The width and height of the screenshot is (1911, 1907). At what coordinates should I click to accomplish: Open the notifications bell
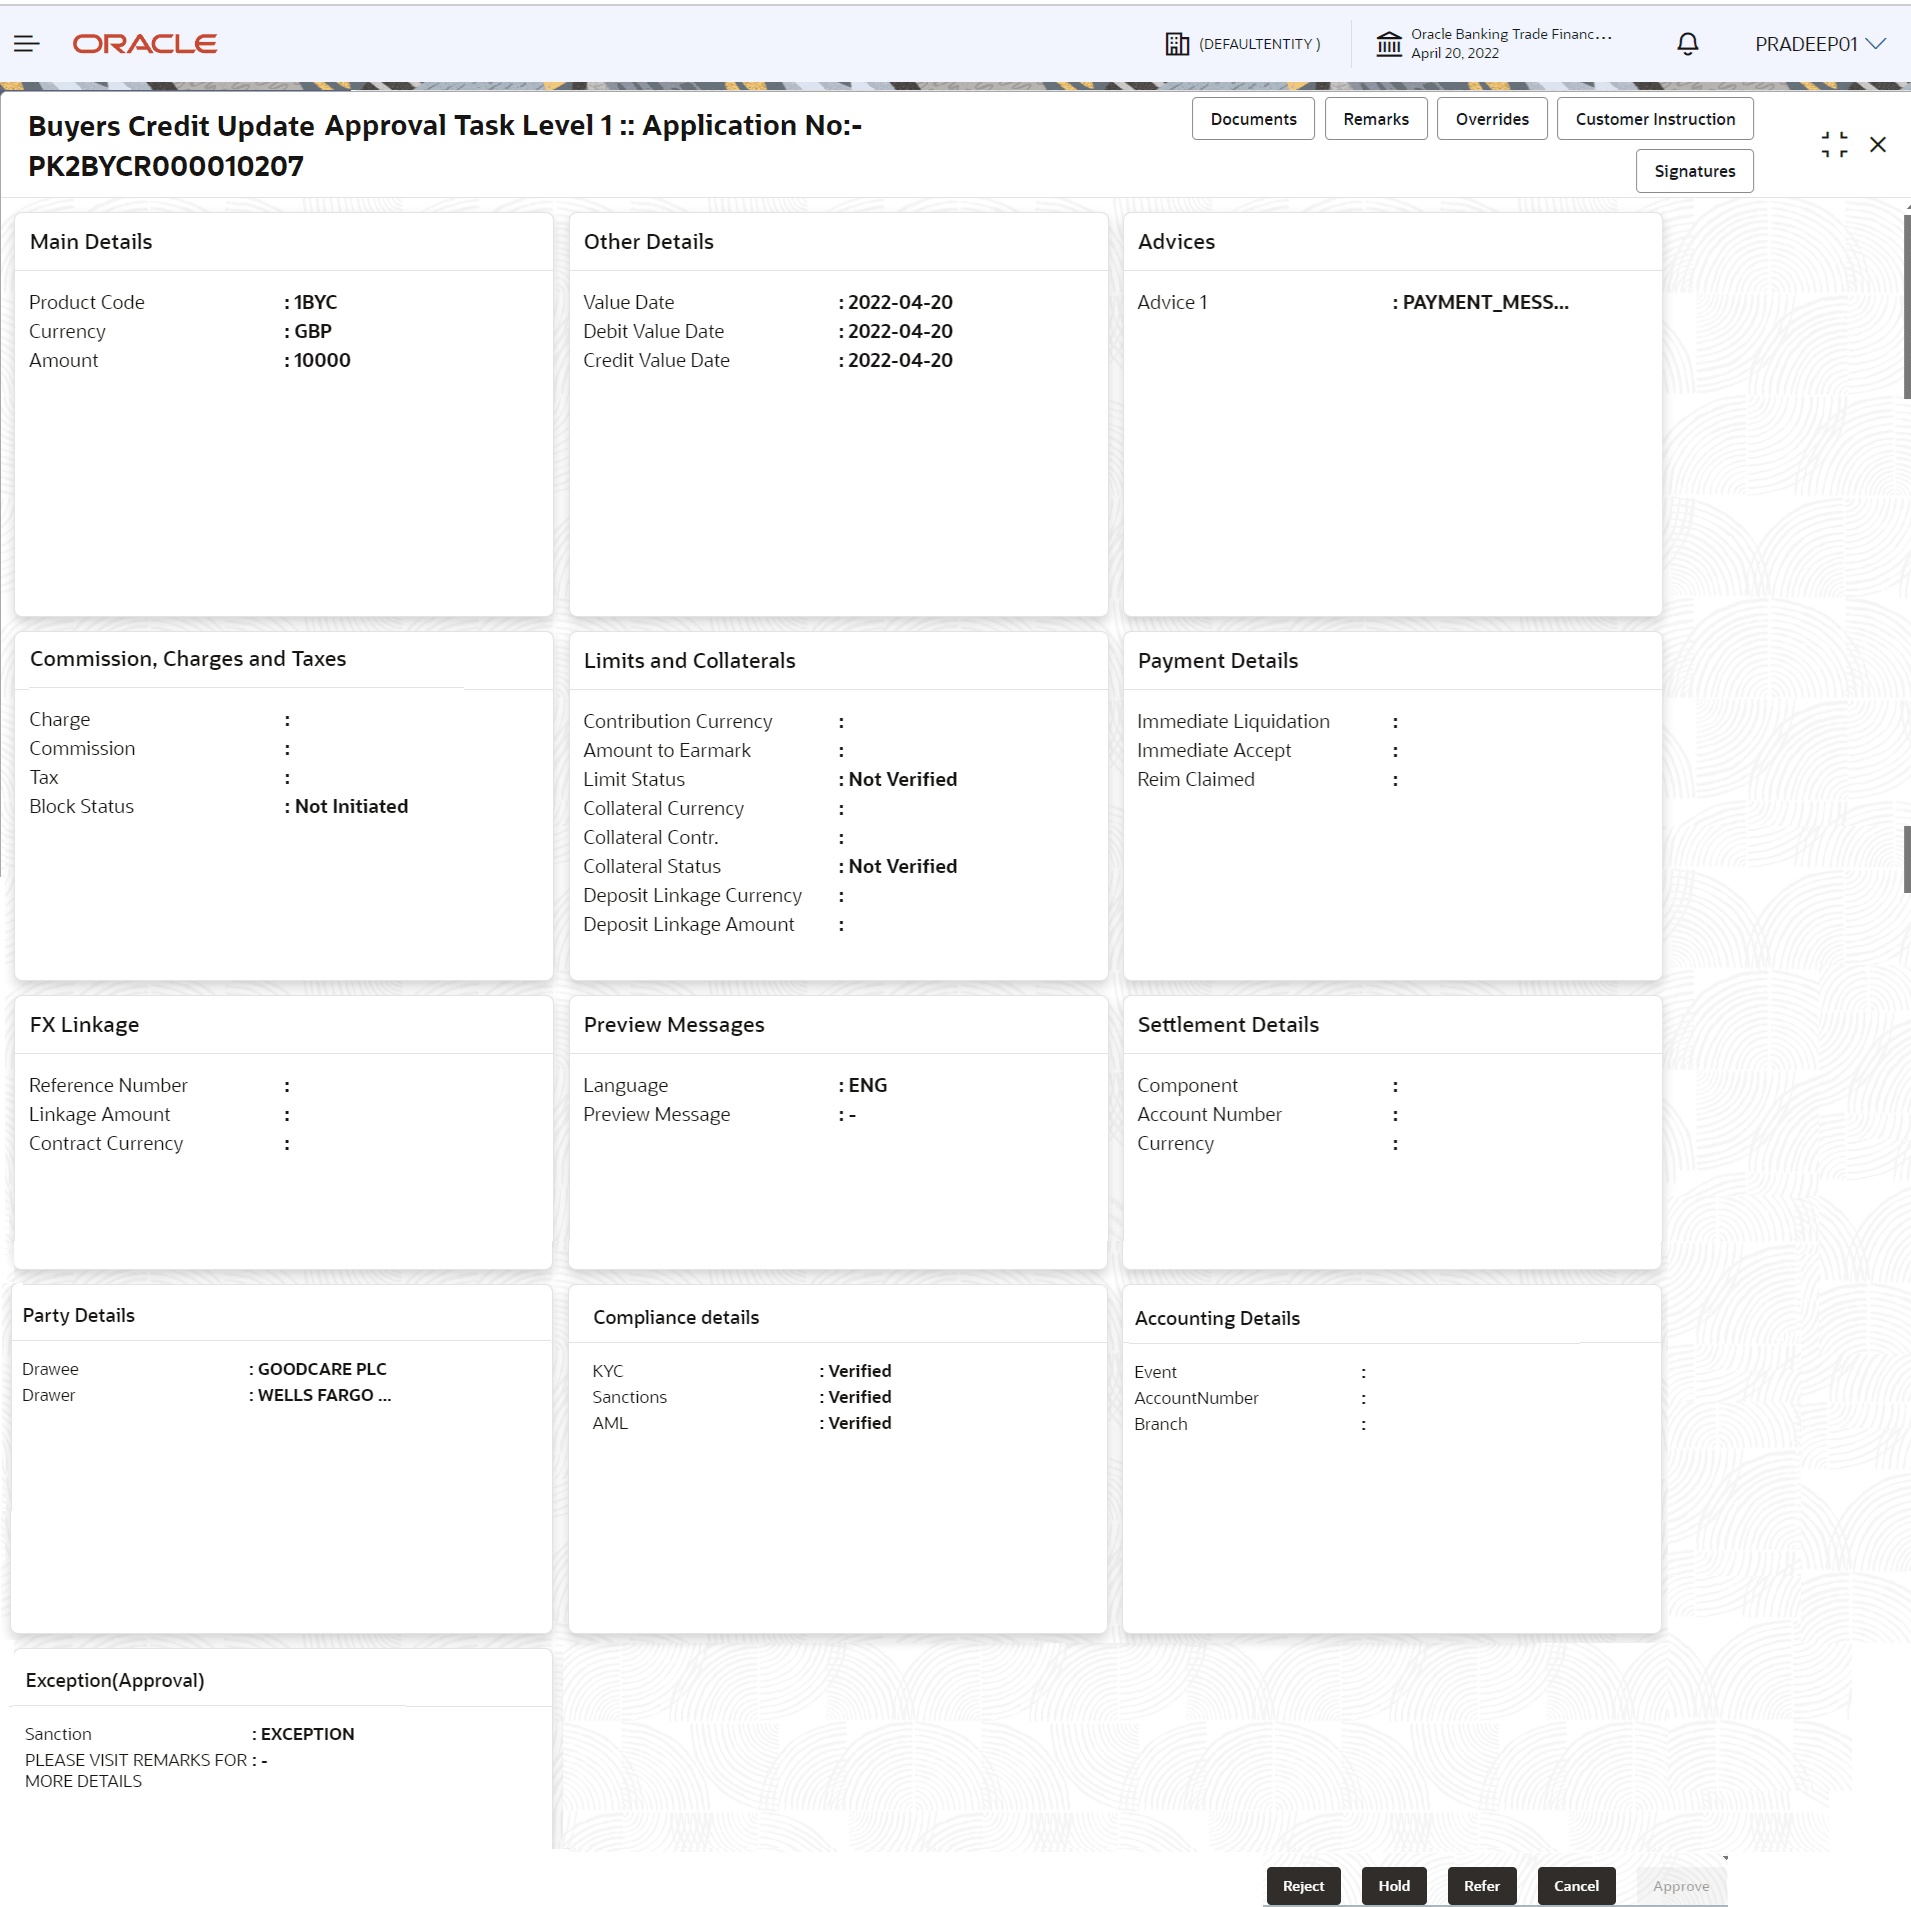click(x=1688, y=43)
